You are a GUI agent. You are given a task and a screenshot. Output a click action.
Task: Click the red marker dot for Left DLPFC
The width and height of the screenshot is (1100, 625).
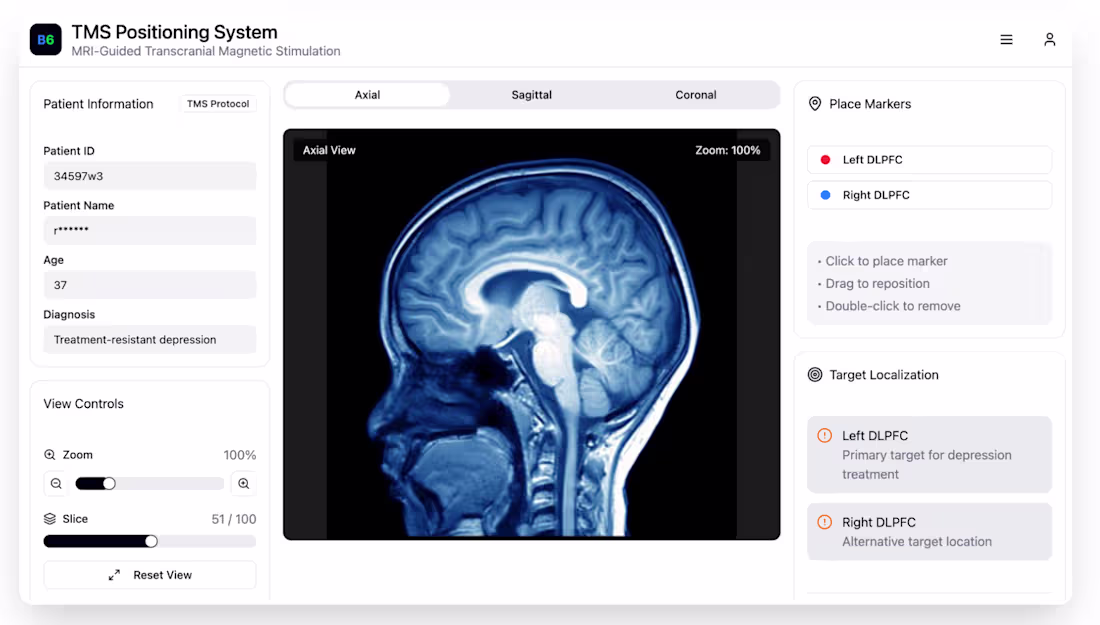(825, 159)
